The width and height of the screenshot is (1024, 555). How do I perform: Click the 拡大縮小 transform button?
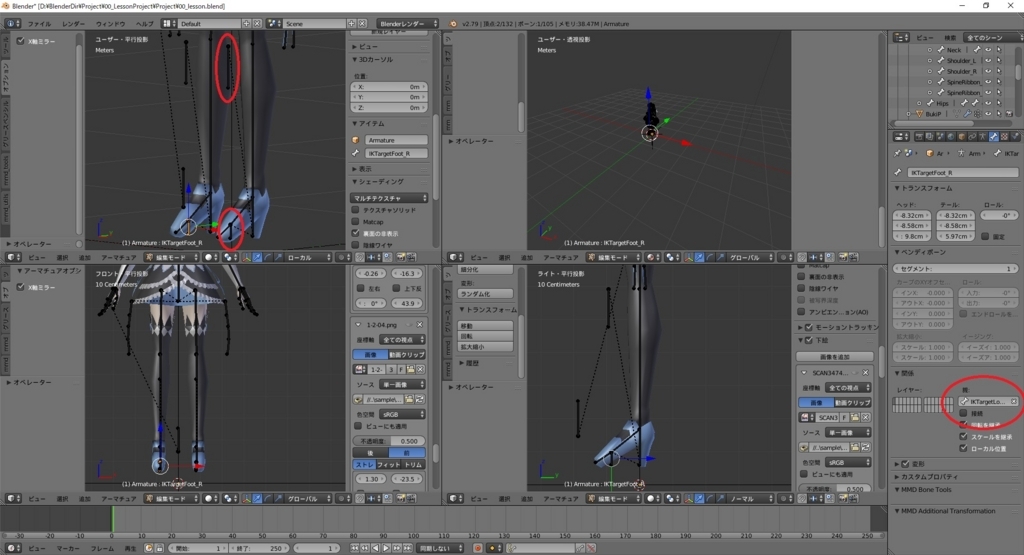point(485,347)
